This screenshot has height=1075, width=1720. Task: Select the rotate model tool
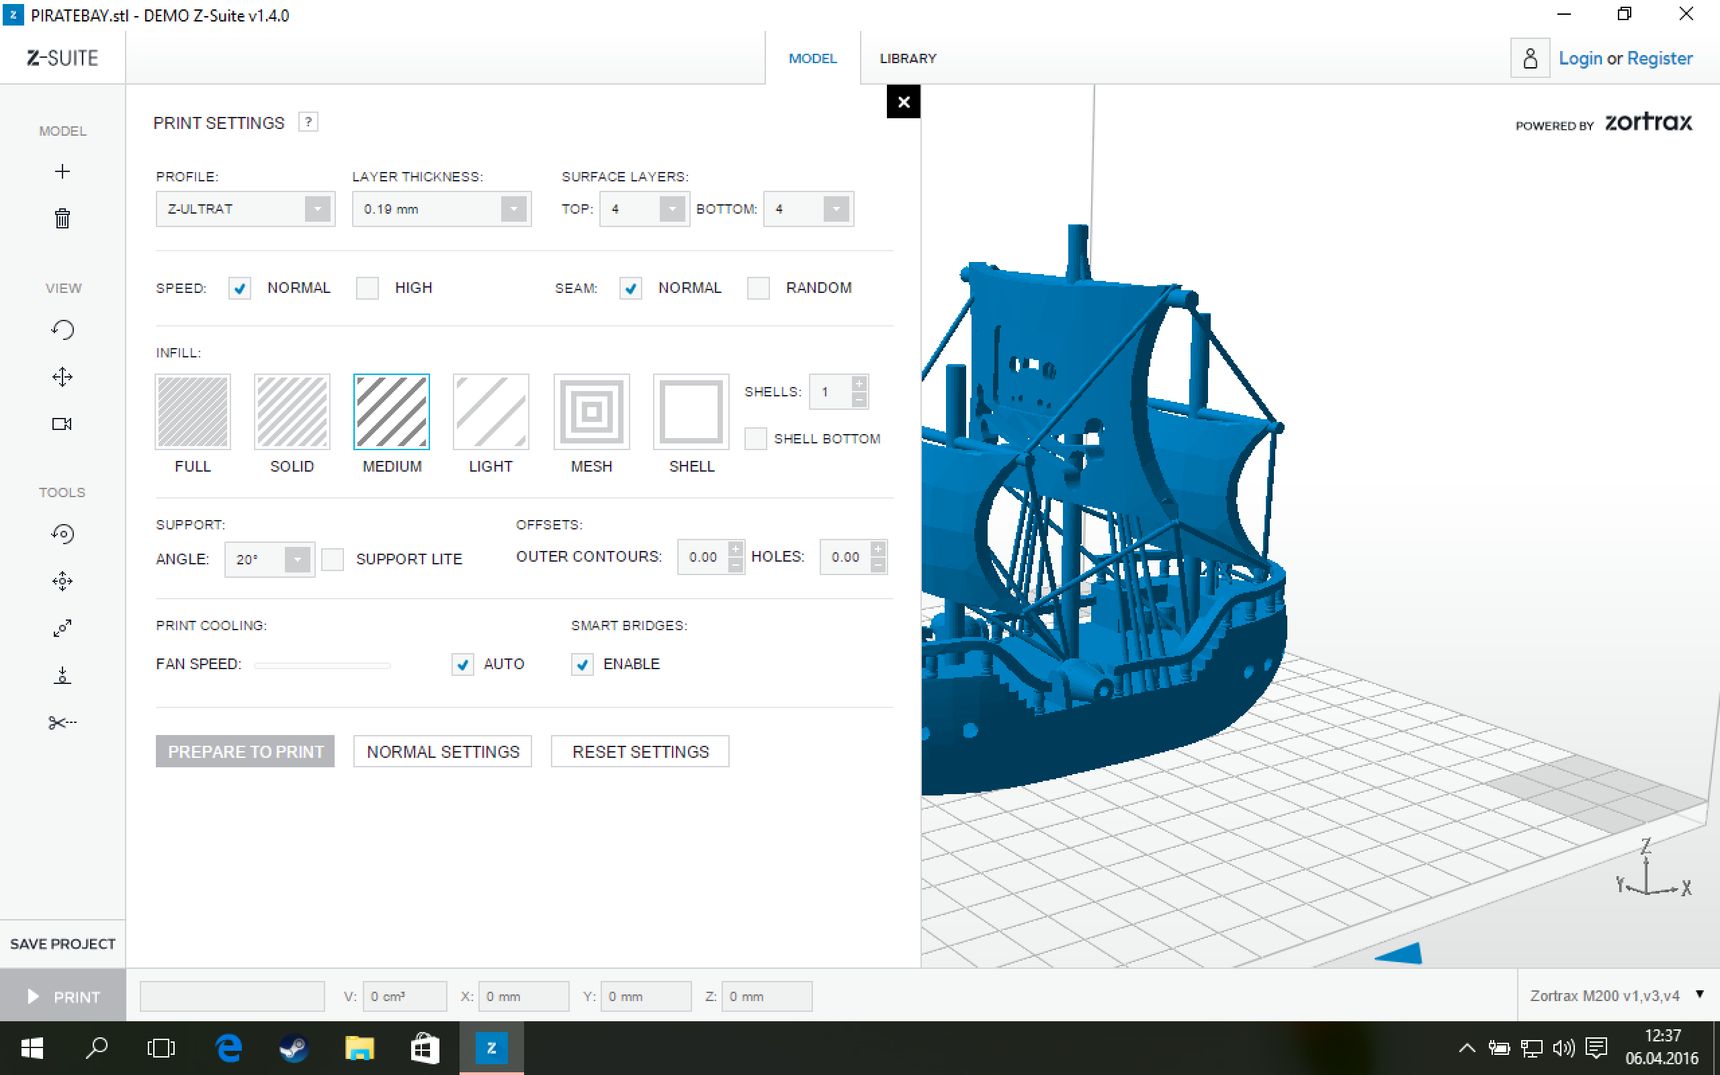point(62,534)
